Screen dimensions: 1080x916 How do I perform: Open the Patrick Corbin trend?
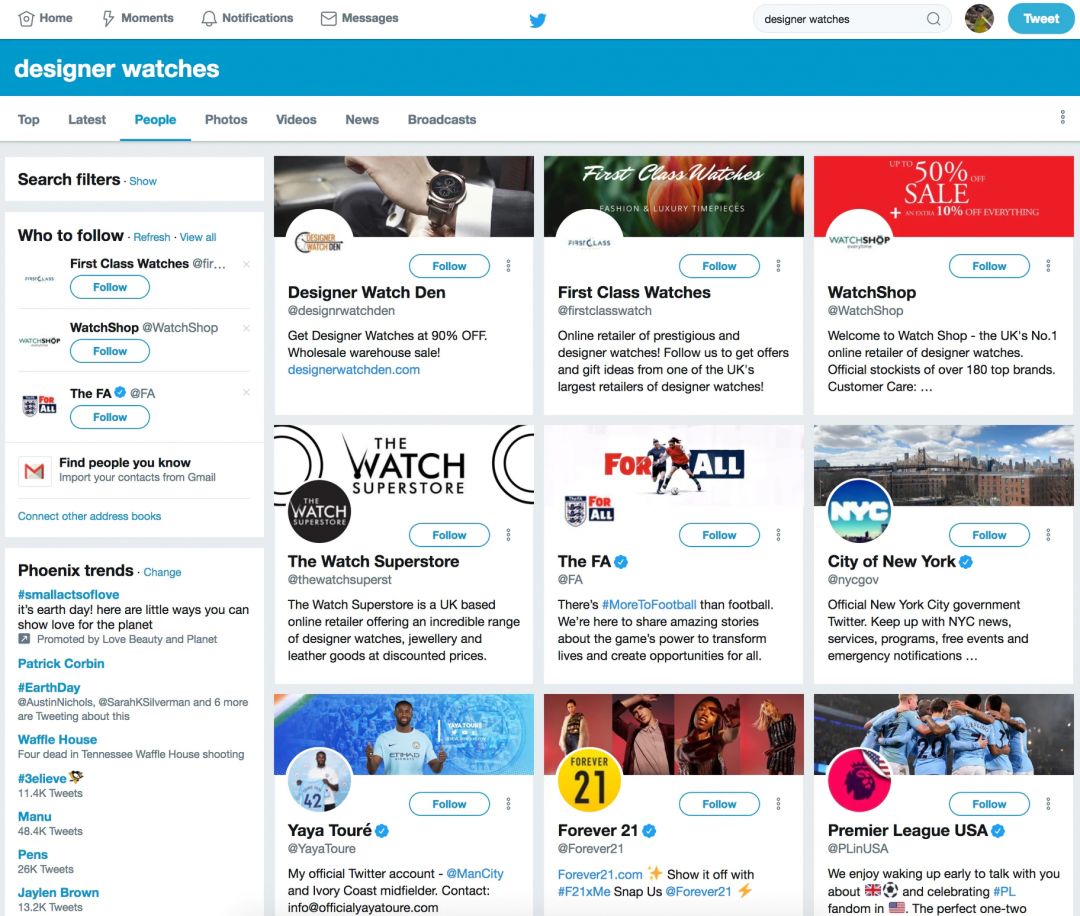tap(61, 664)
